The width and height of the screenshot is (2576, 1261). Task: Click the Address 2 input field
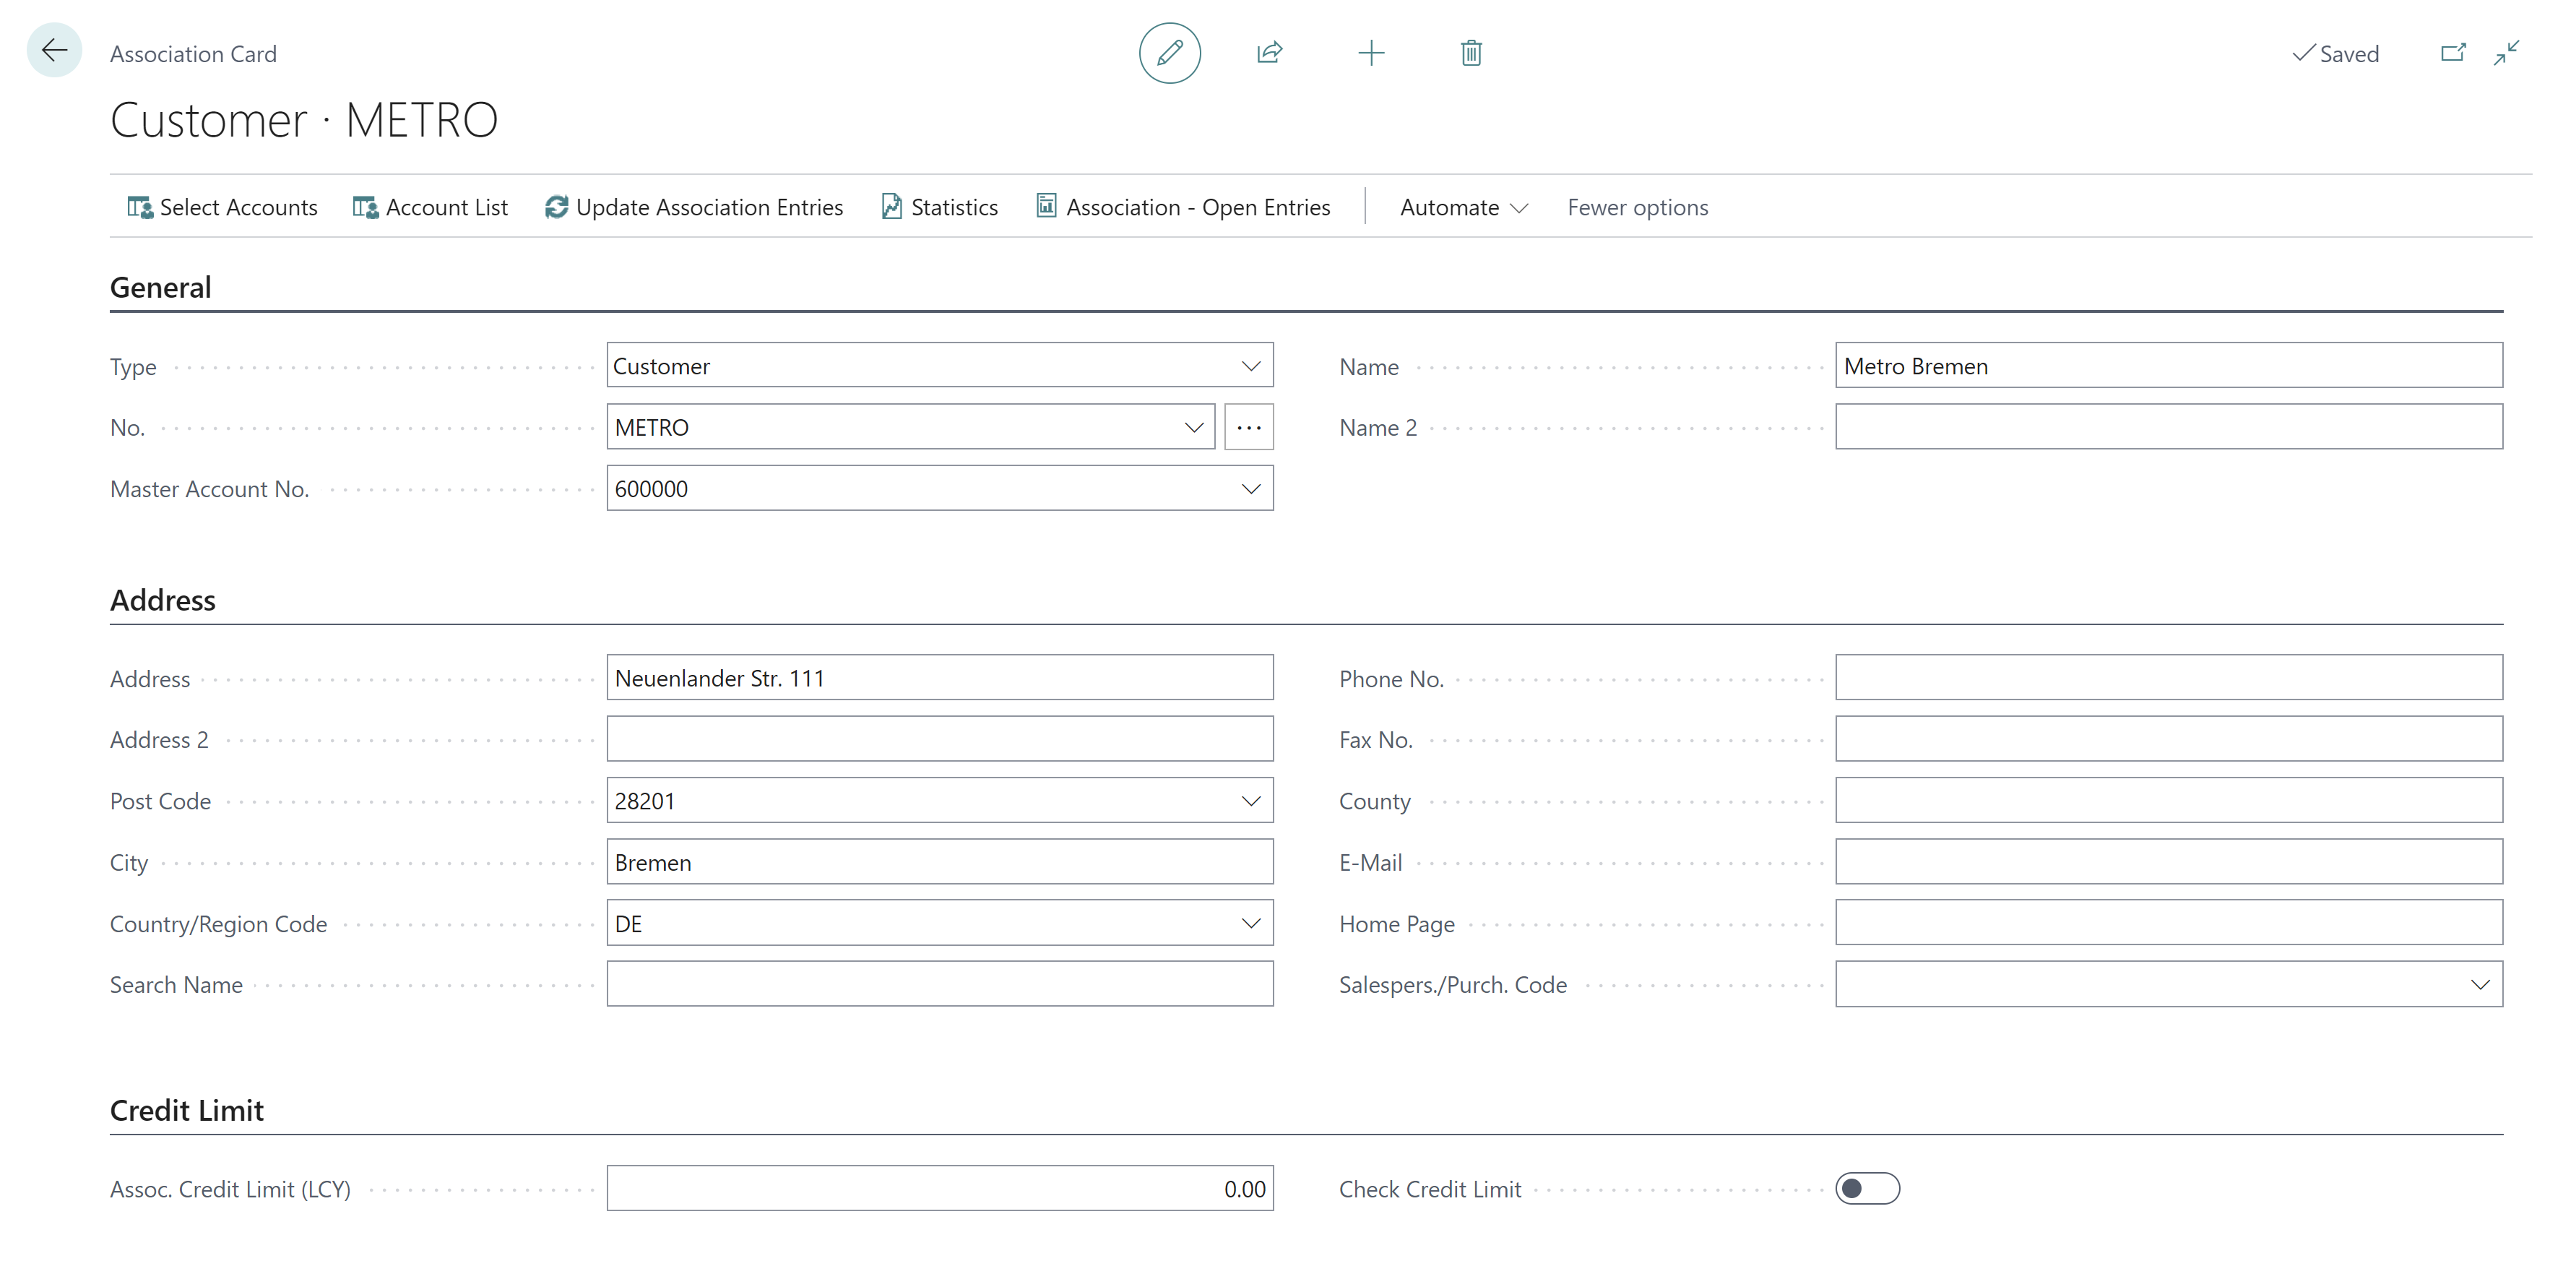pyautogui.click(x=939, y=739)
